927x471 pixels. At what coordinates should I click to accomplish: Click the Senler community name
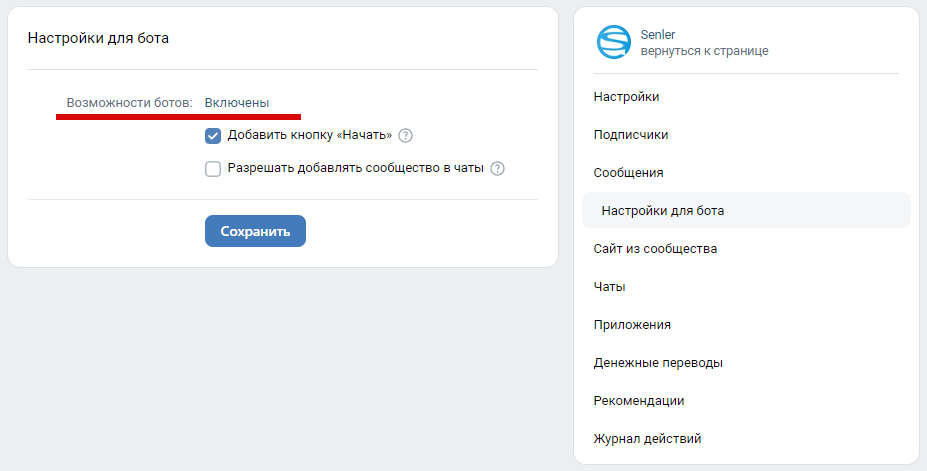click(658, 35)
